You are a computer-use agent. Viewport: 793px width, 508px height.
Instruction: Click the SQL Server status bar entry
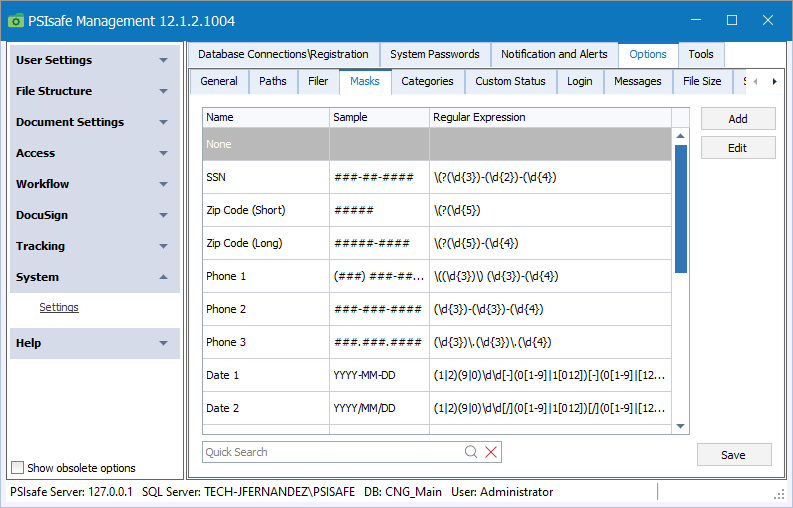pos(248,492)
